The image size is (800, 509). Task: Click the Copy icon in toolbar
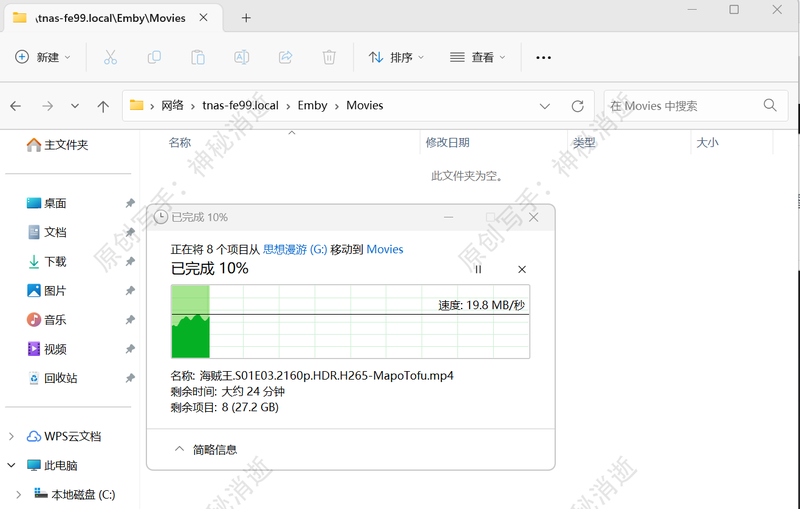coord(154,57)
